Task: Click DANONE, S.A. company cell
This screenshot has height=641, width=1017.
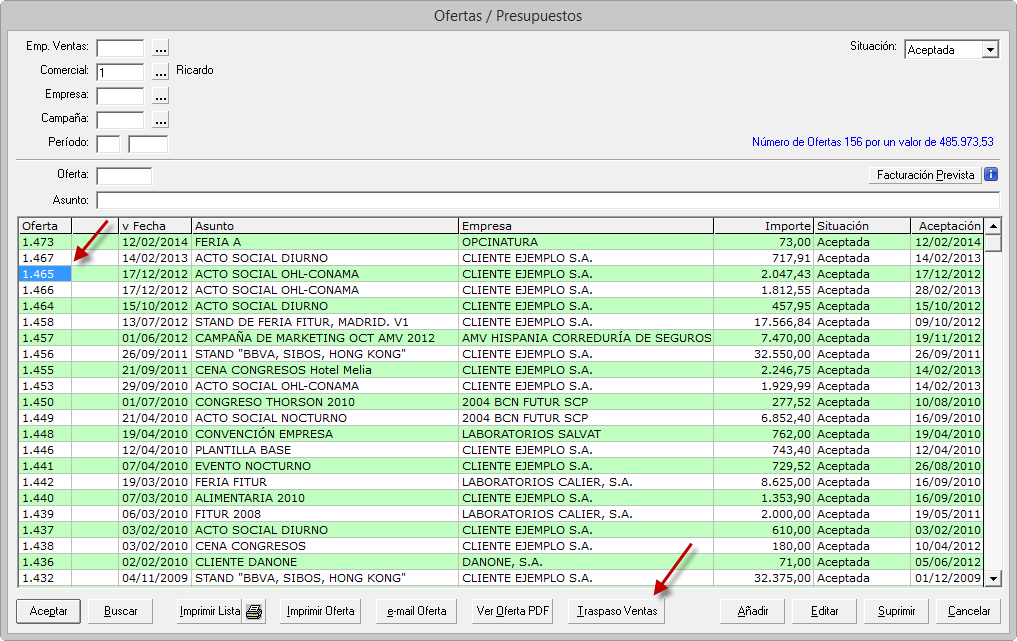Action: (x=586, y=562)
